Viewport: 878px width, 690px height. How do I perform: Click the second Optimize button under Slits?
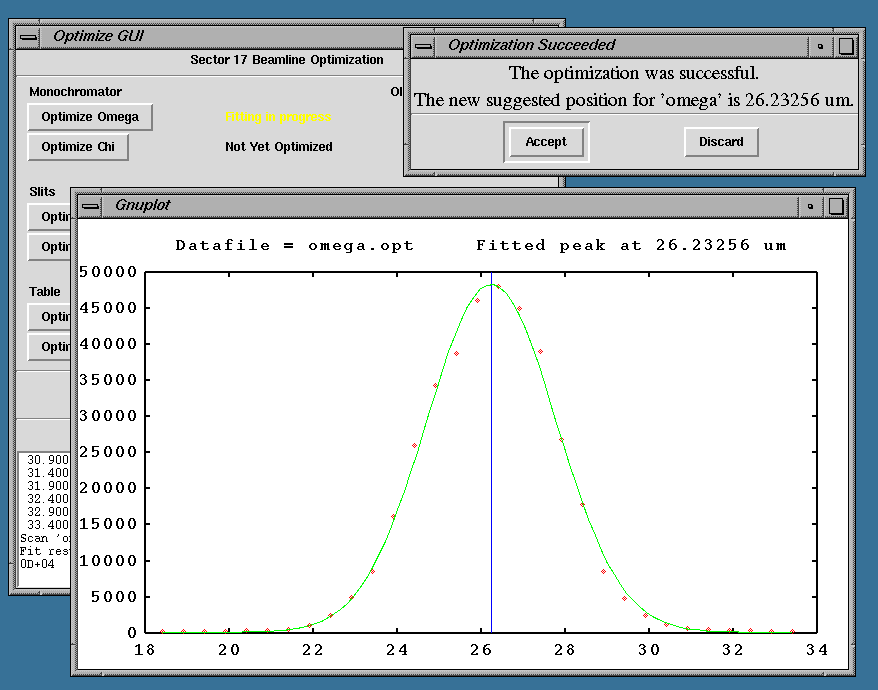[50, 246]
